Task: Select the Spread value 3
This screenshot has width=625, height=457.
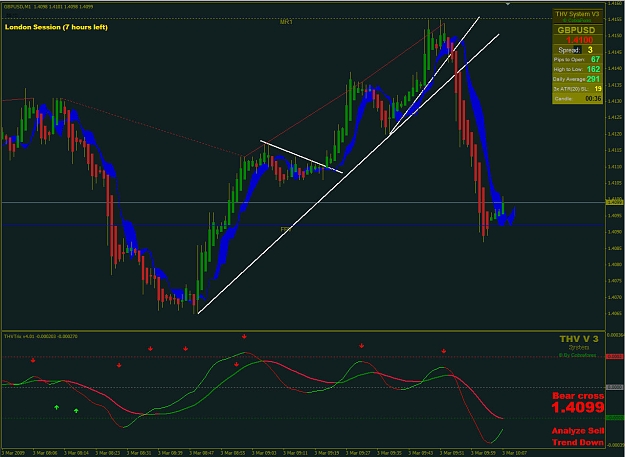Action: coord(590,50)
